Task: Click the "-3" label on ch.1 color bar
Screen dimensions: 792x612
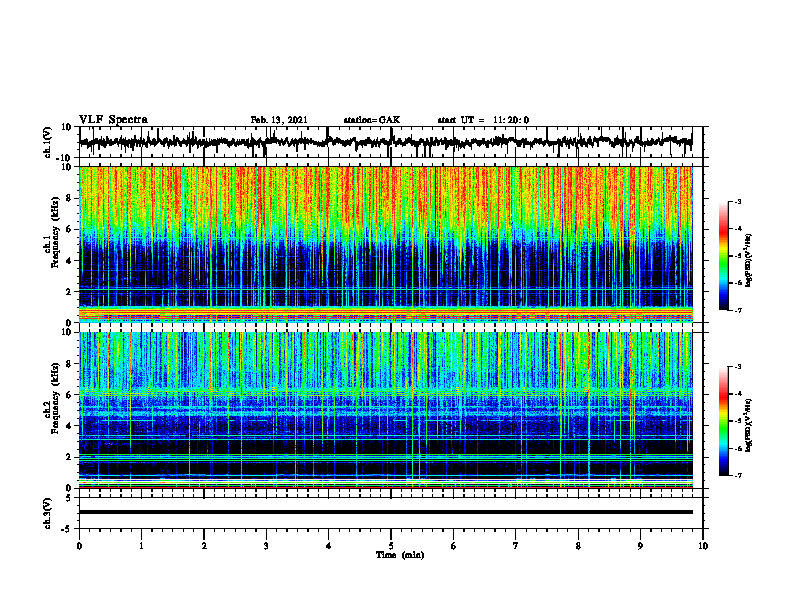Action: [x=738, y=201]
